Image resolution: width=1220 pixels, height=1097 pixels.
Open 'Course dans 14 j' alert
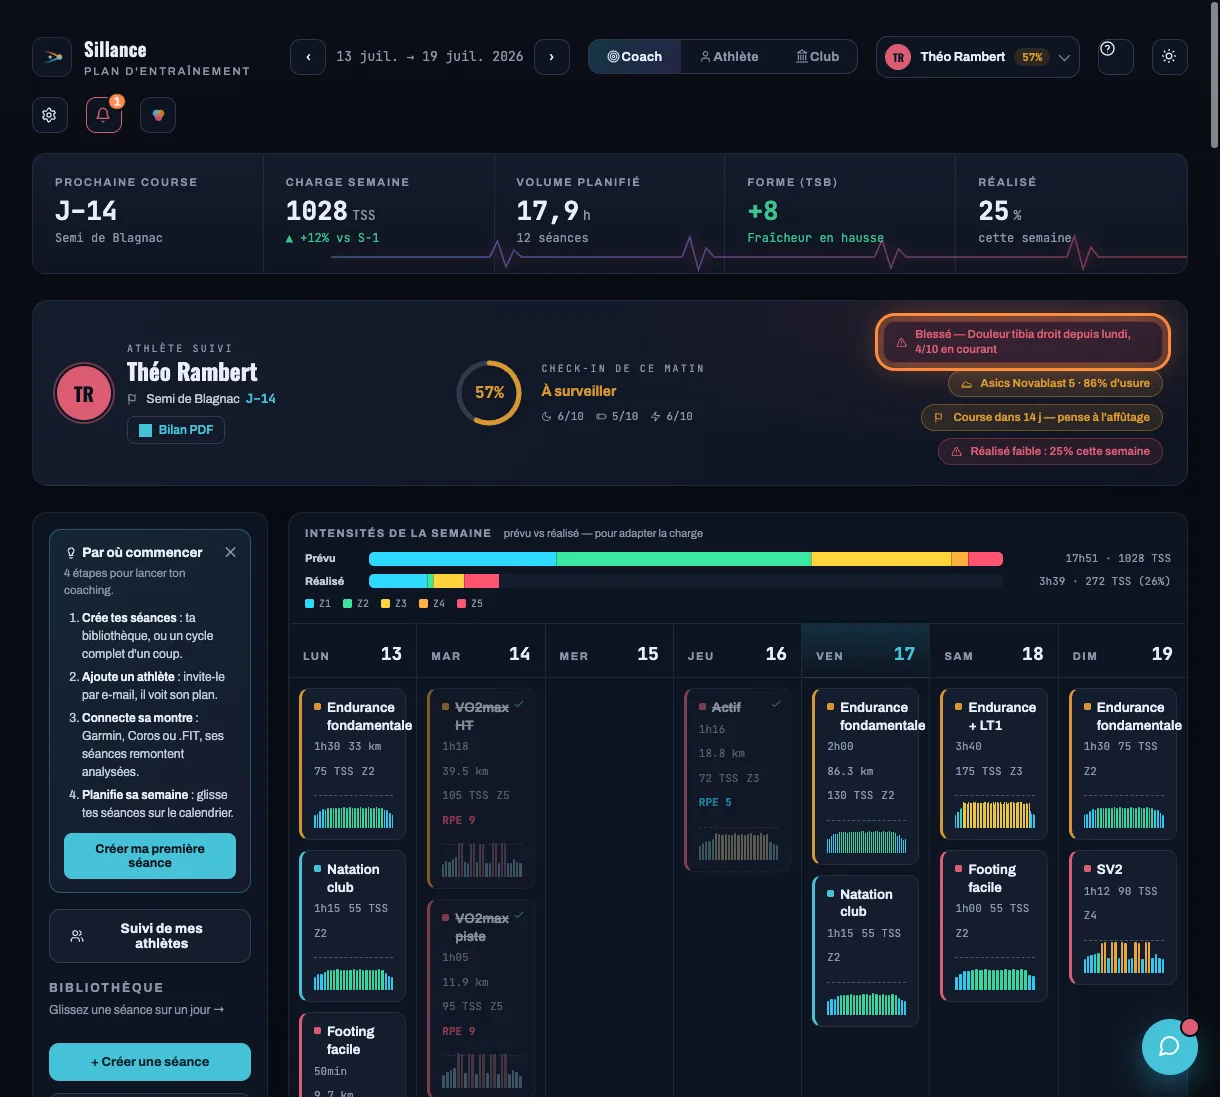click(1041, 418)
